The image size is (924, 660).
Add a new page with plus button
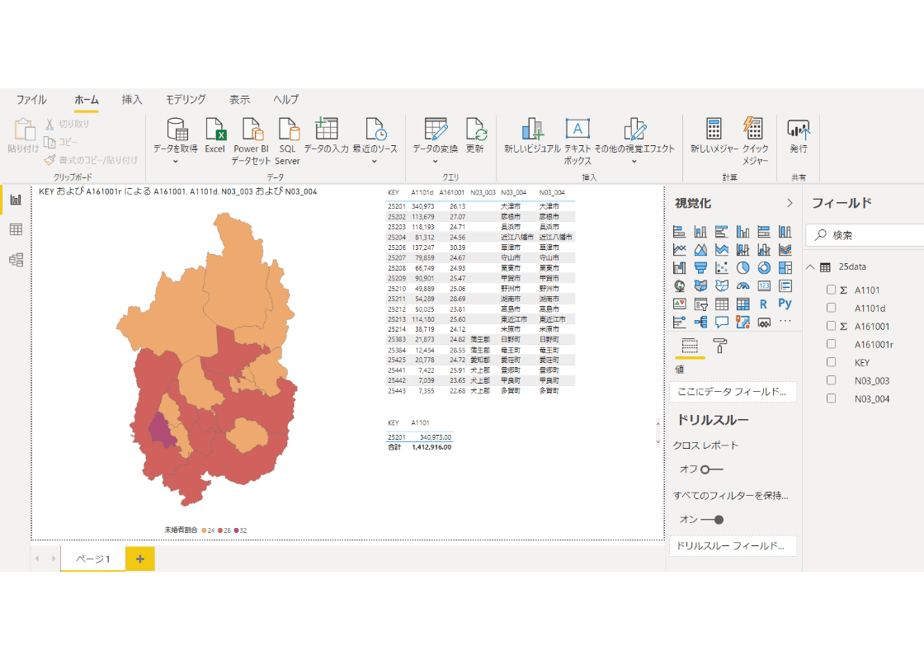(140, 559)
